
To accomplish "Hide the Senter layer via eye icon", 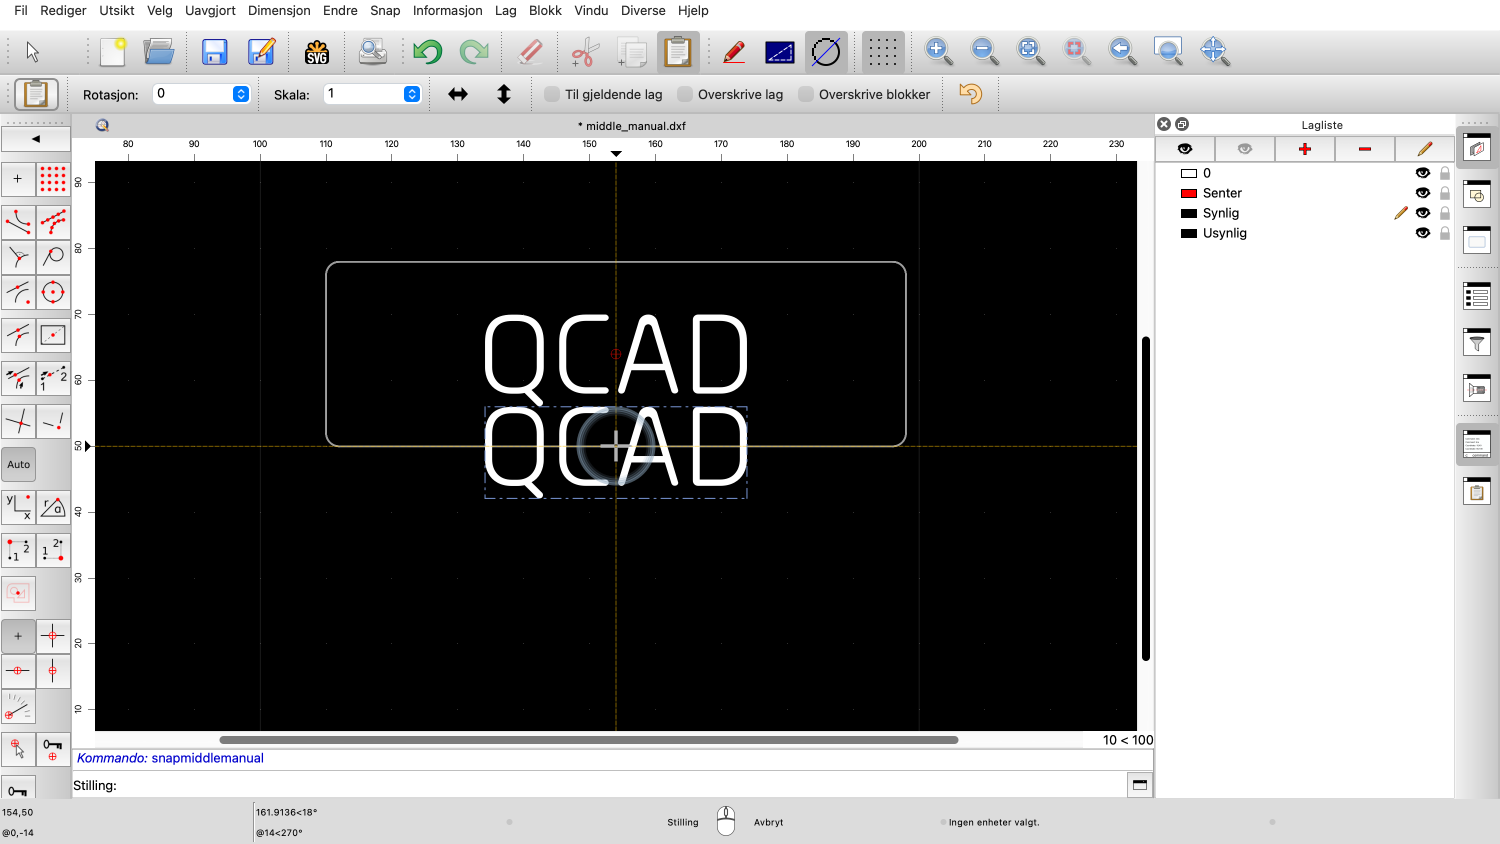I will pos(1422,193).
